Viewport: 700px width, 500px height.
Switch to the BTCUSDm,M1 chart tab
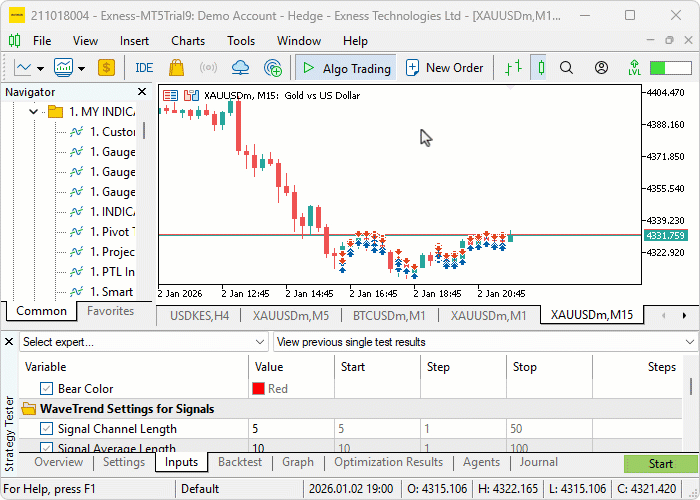389,316
